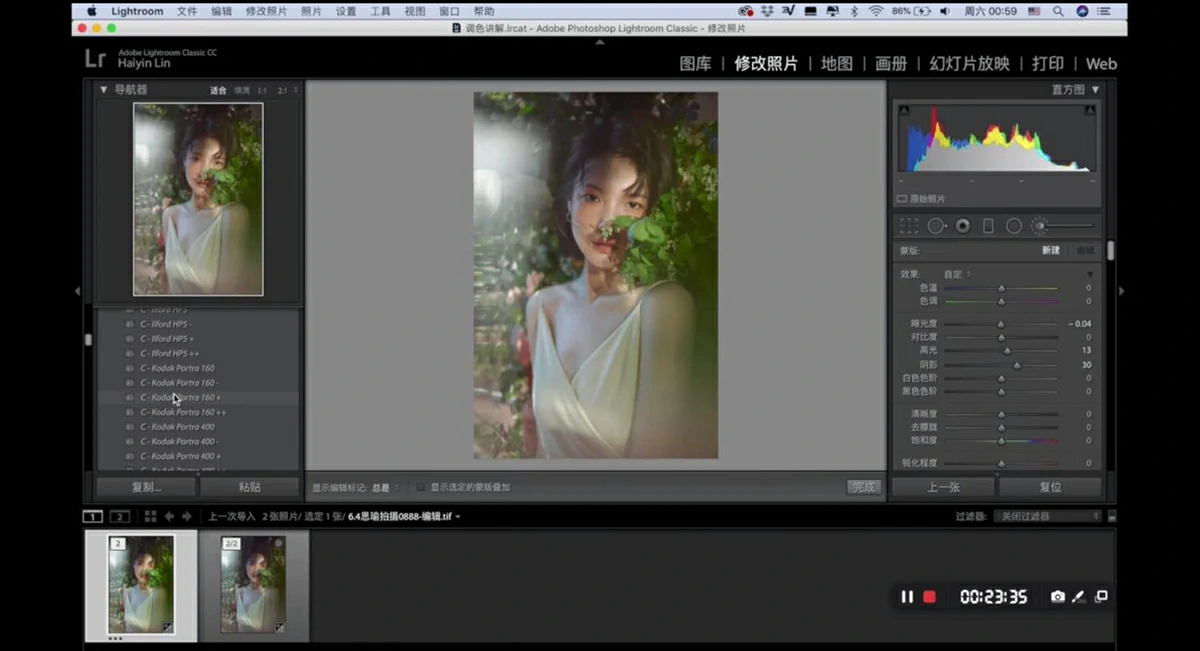Click 新建 to create a new mask
This screenshot has height=651, width=1200.
tap(1051, 250)
